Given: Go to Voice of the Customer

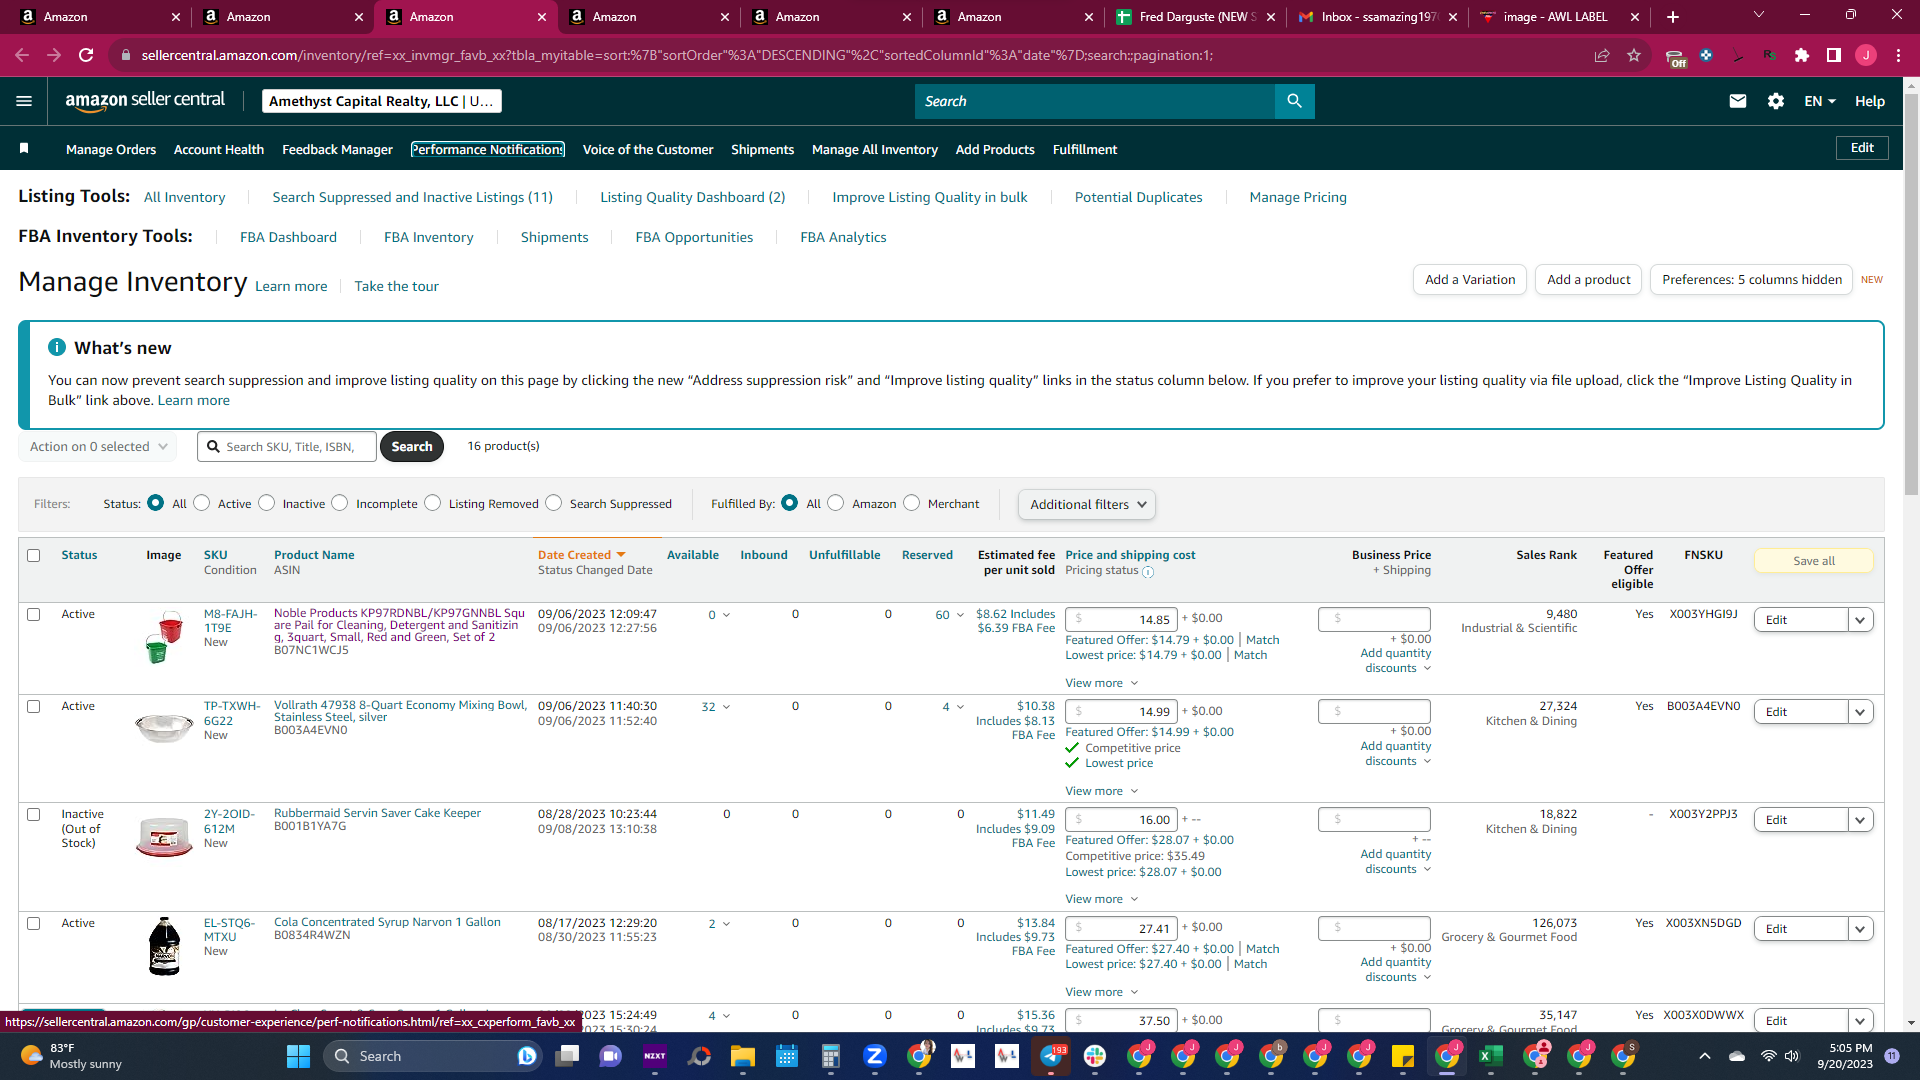Looking at the screenshot, I should (648, 149).
